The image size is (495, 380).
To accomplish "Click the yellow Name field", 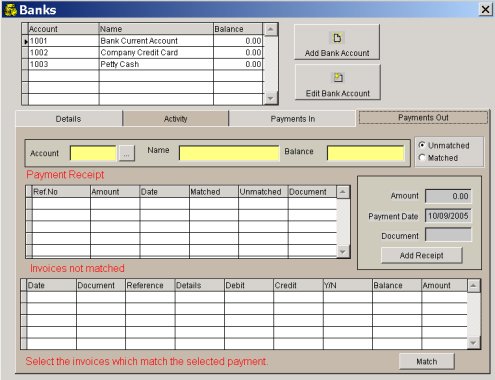I will pos(229,153).
